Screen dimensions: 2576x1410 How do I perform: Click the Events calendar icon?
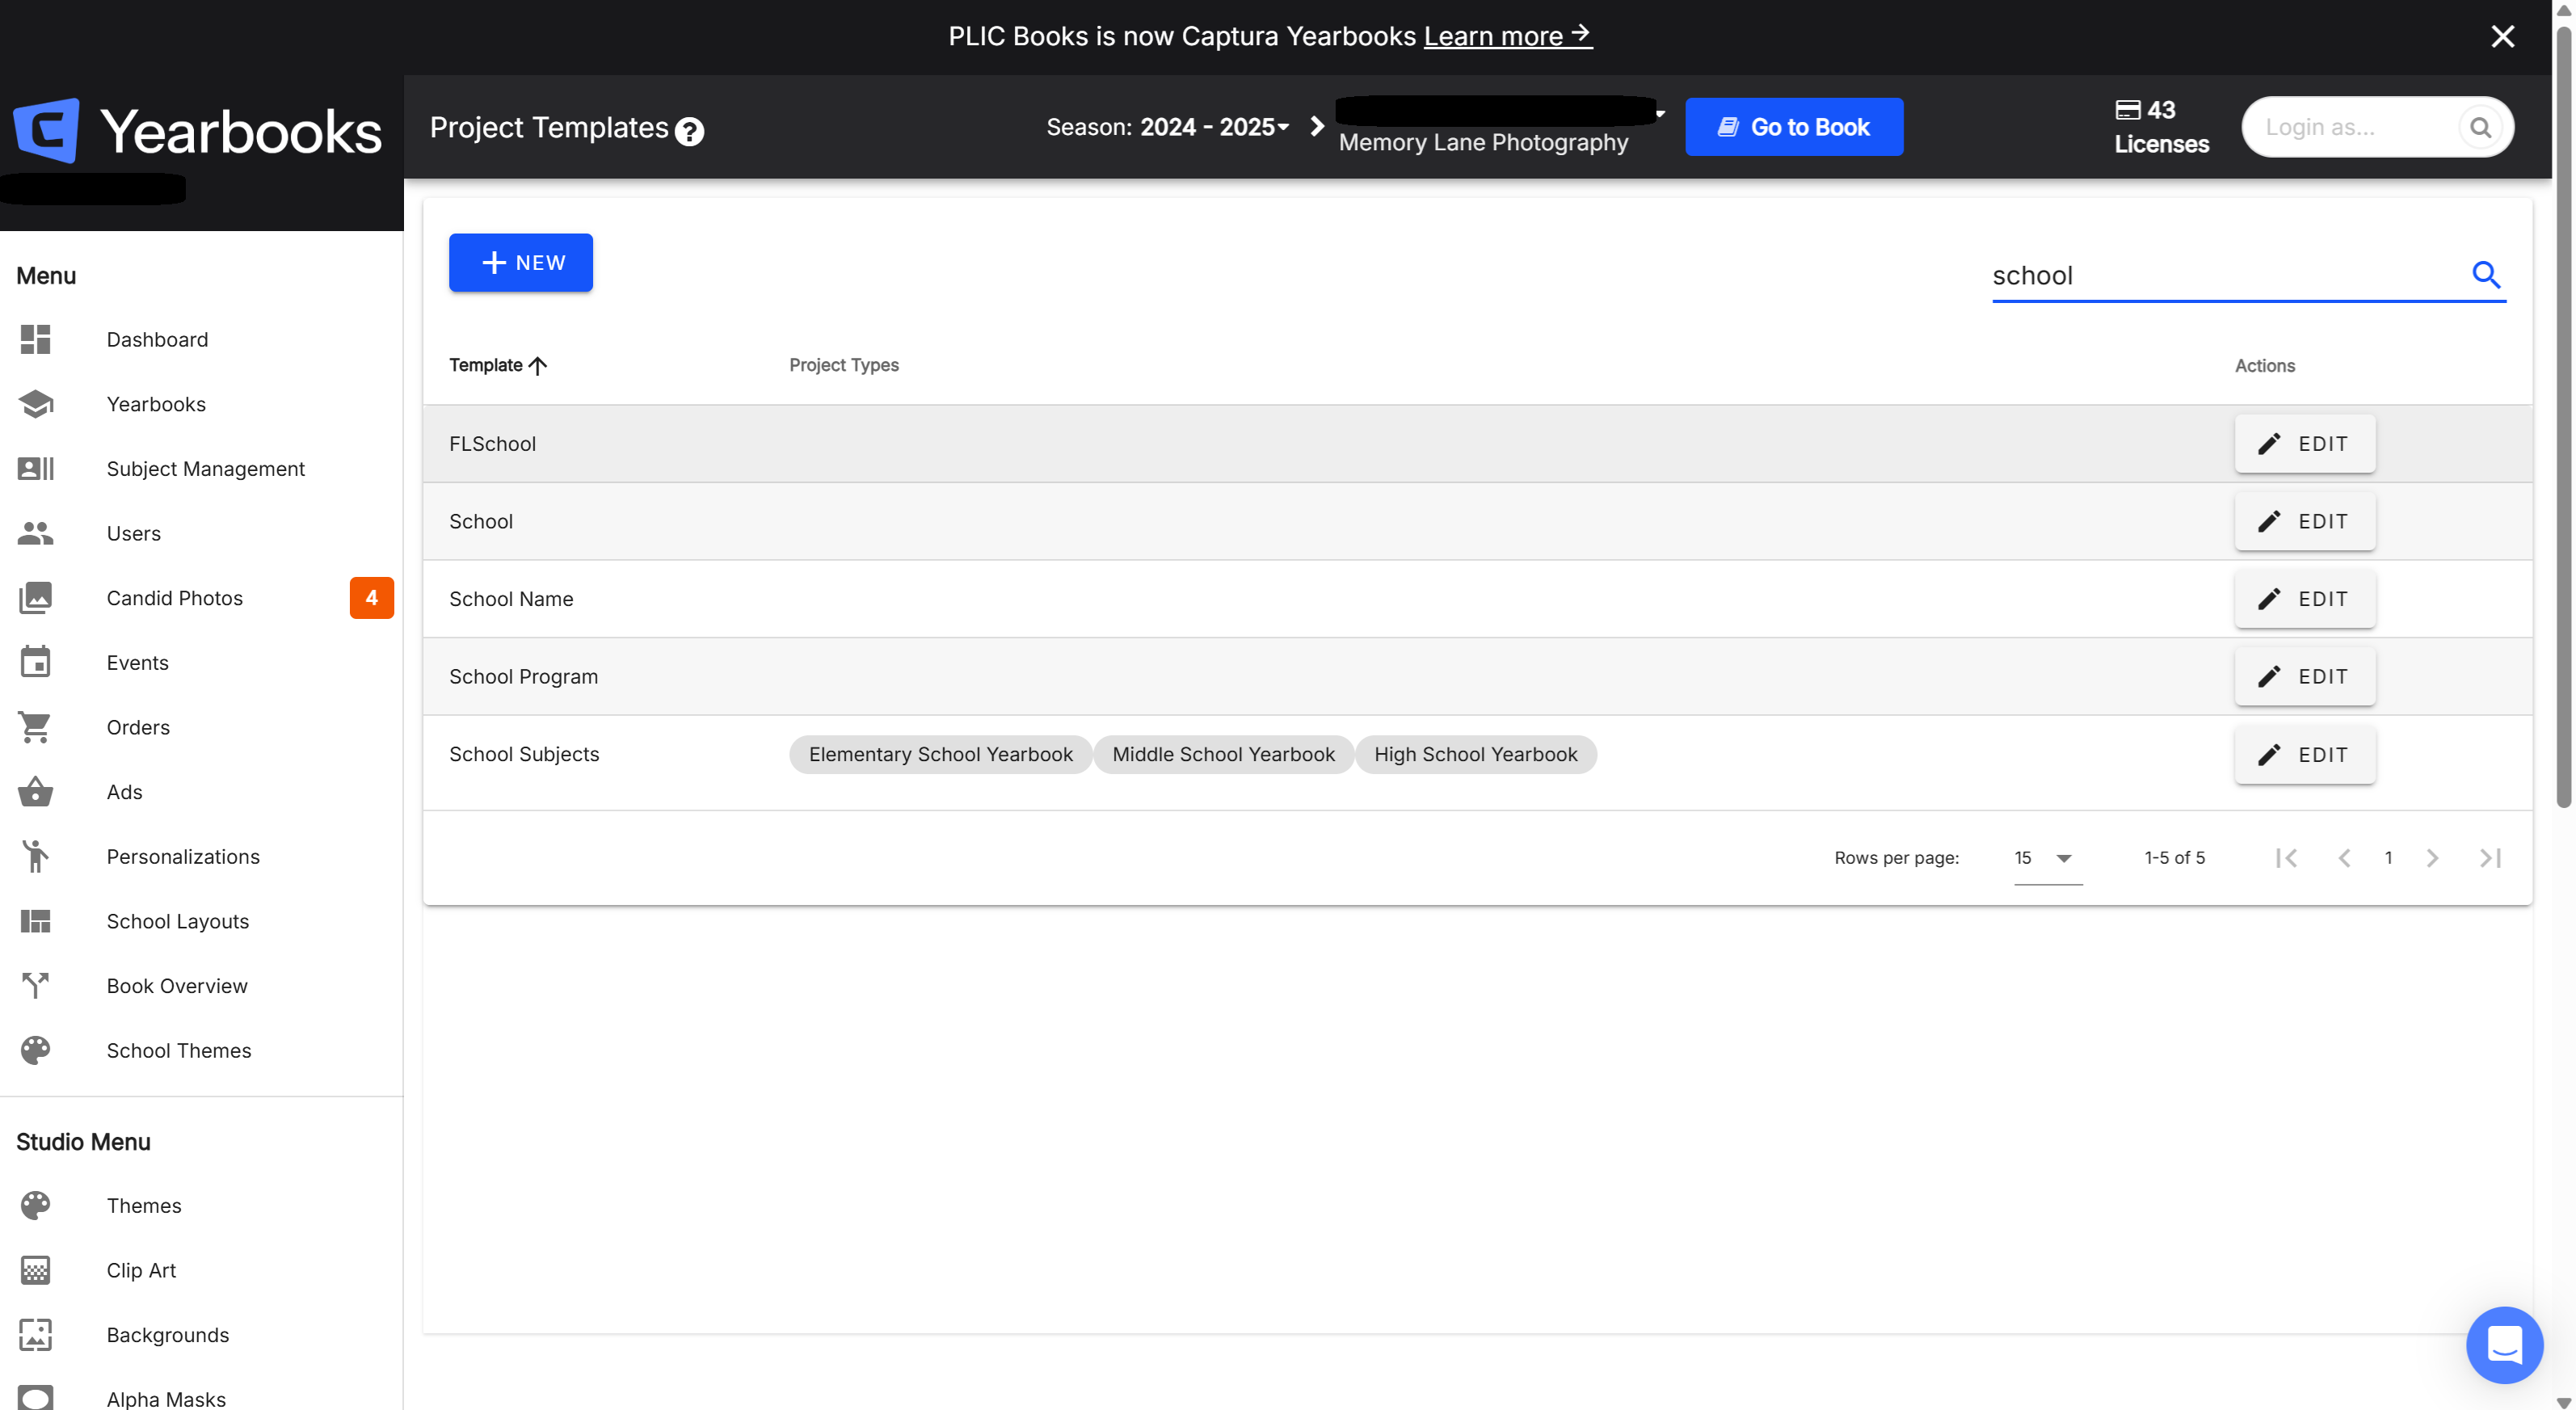[x=35, y=662]
